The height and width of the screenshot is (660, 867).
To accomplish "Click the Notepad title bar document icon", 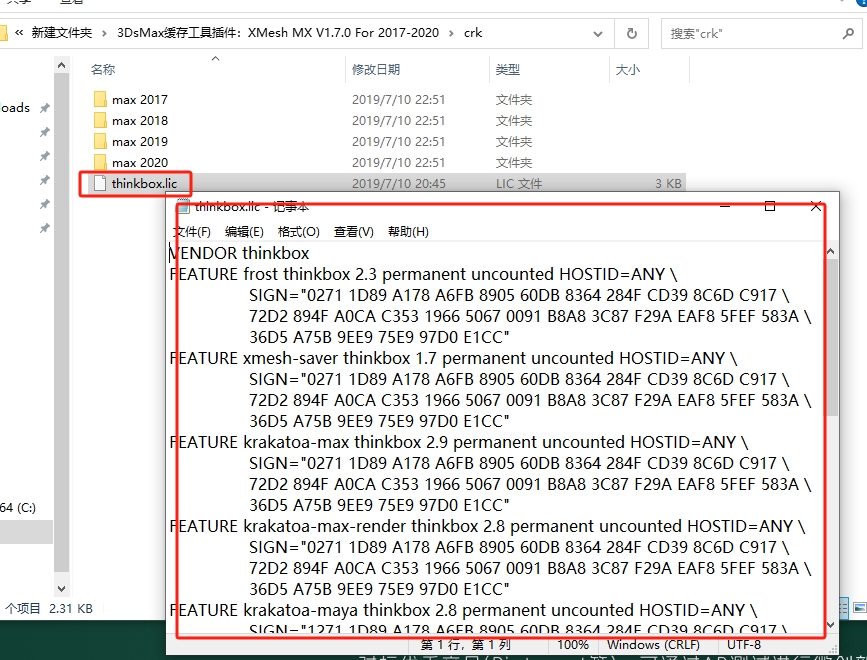I will click(183, 207).
